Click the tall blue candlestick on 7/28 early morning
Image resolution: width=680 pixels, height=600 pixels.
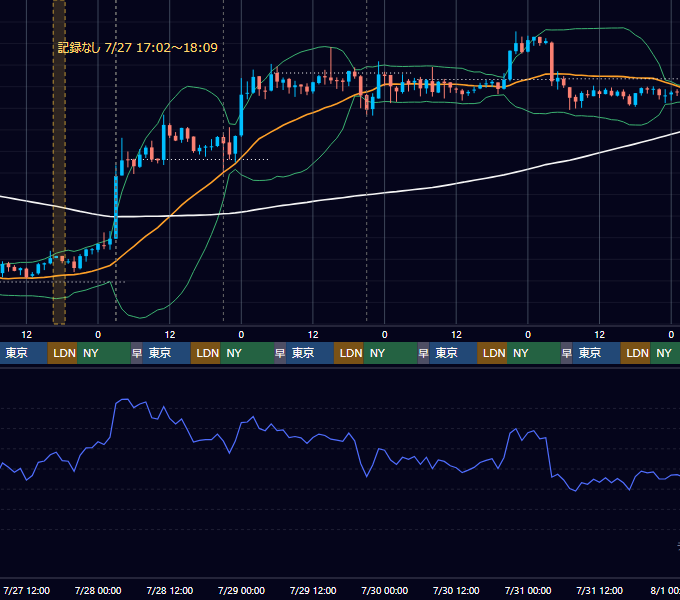(x=116, y=207)
